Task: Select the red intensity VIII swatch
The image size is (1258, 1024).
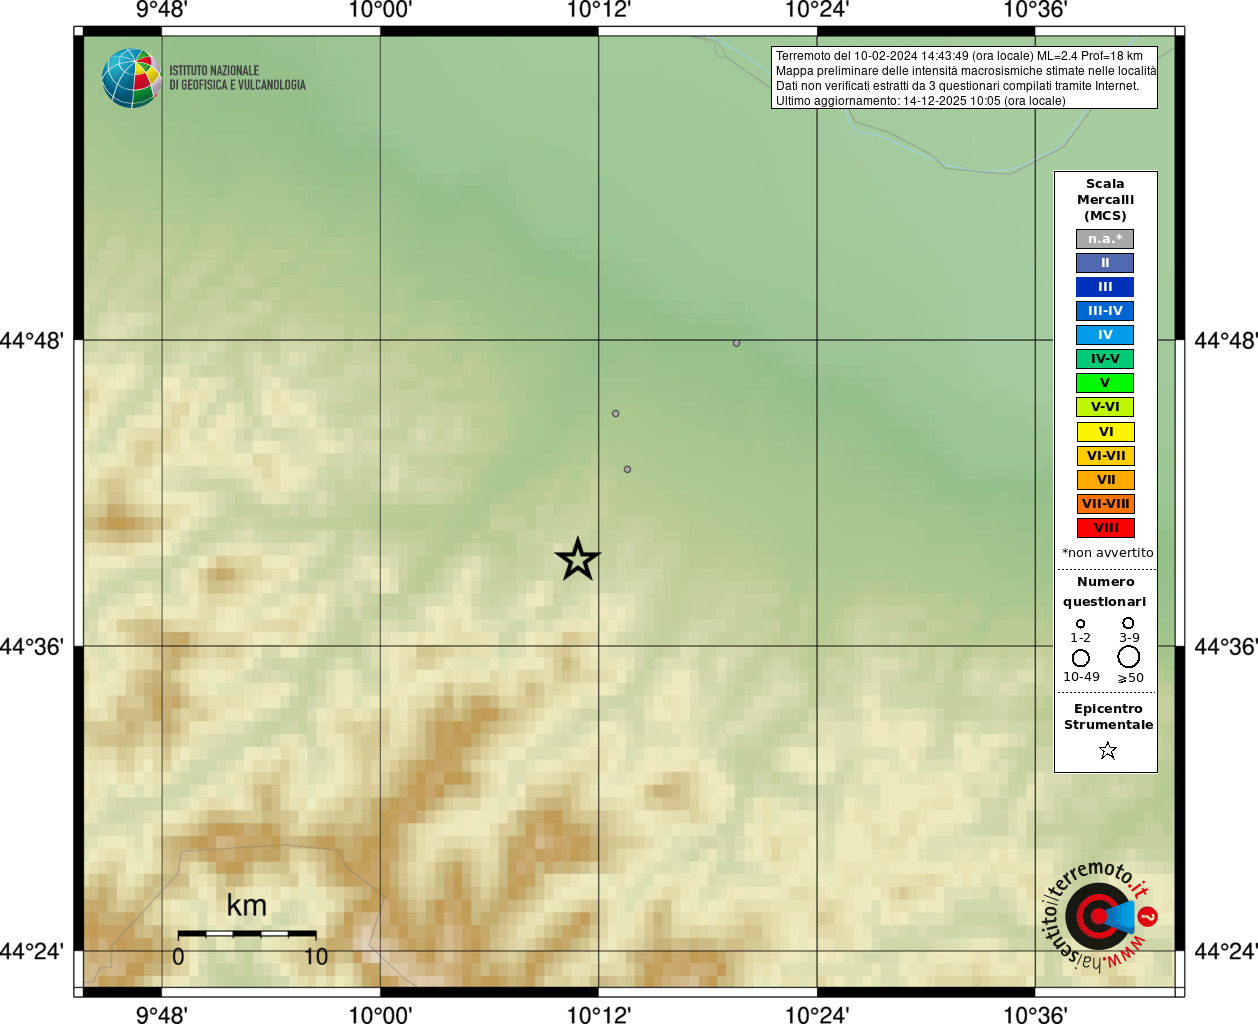Action: coord(1105,528)
